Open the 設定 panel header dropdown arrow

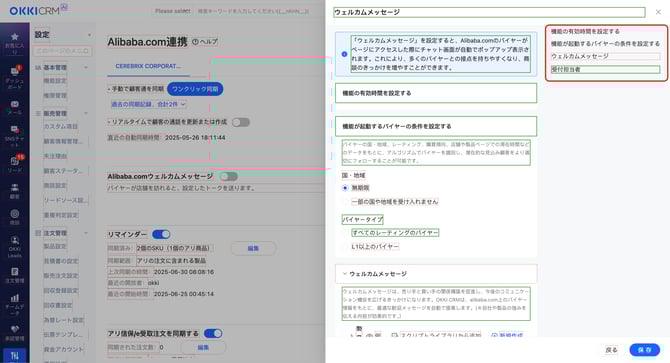(89, 35)
